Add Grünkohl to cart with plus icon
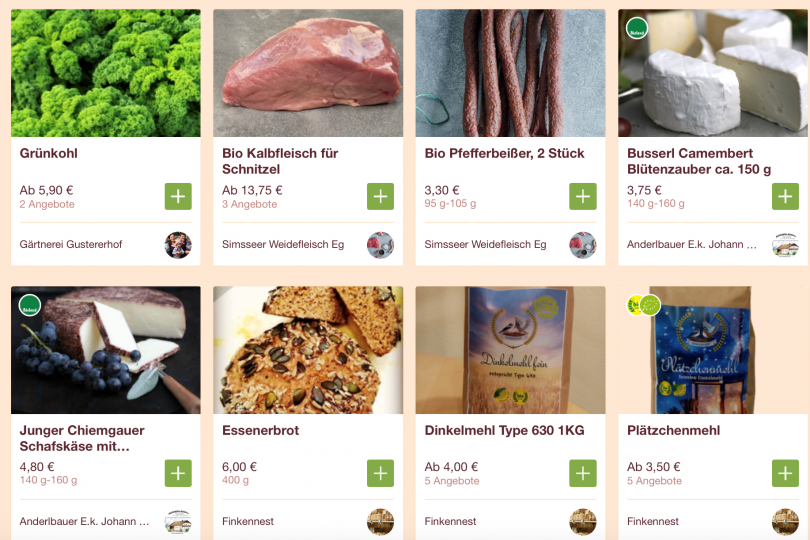The height and width of the screenshot is (540, 810). 178,196
